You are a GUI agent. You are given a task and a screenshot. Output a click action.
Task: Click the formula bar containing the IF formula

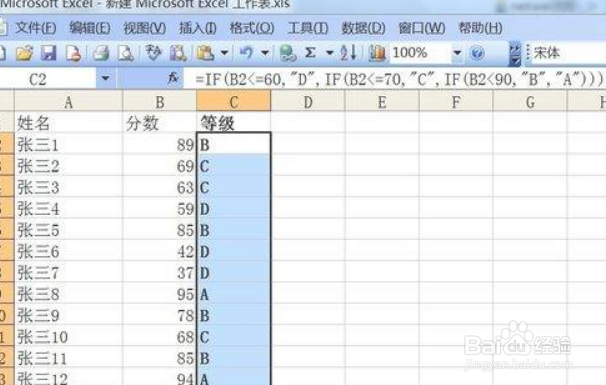coord(395,80)
